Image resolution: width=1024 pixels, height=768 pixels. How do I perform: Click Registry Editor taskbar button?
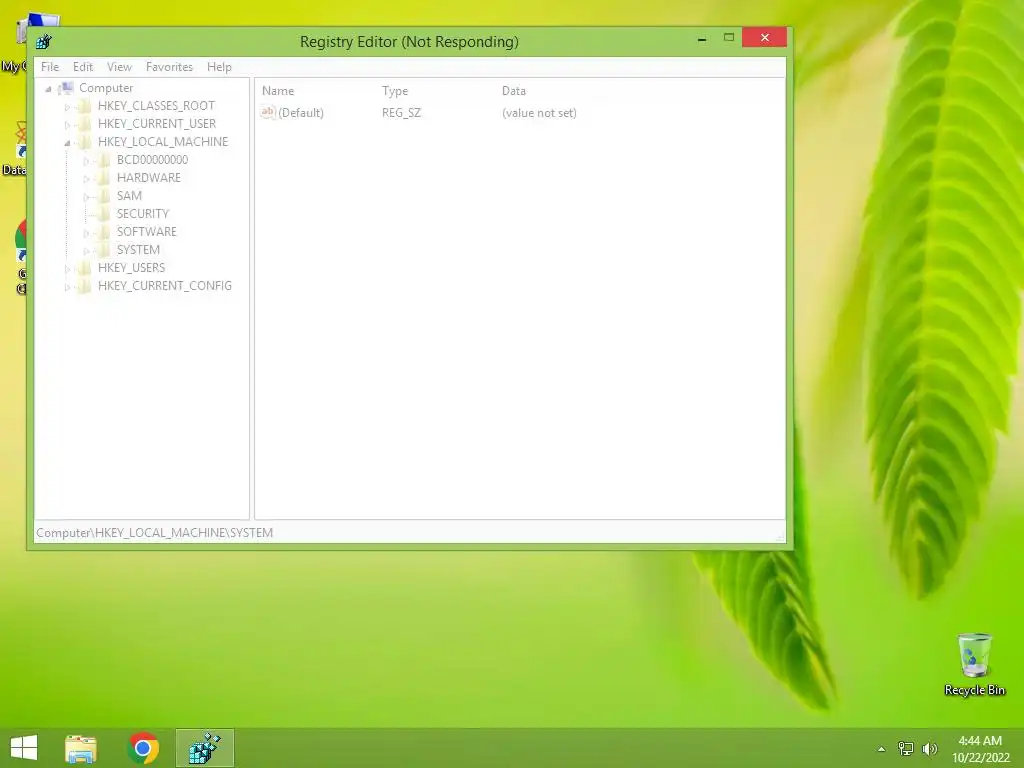click(205, 748)
